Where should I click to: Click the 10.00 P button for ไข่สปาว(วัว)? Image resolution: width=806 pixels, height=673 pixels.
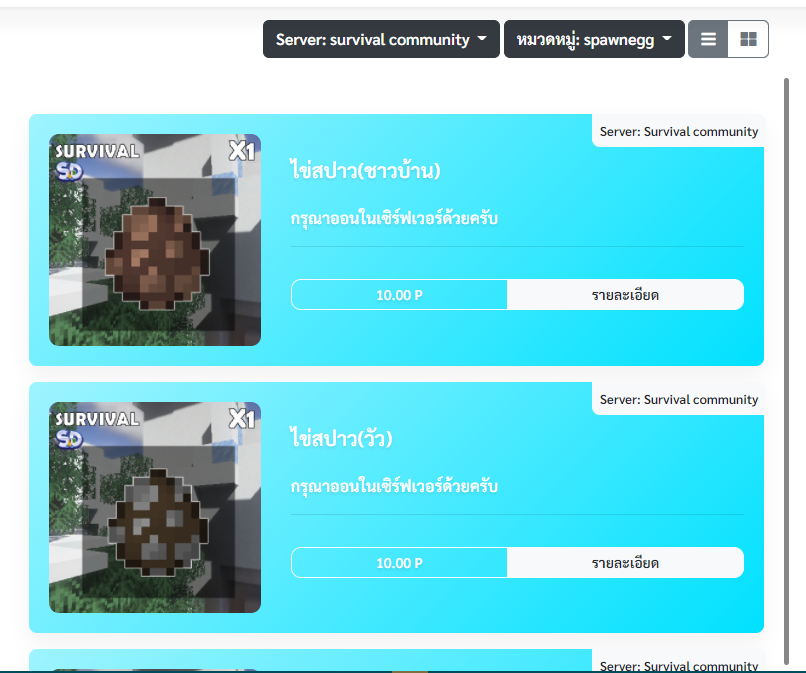(399, 563)
